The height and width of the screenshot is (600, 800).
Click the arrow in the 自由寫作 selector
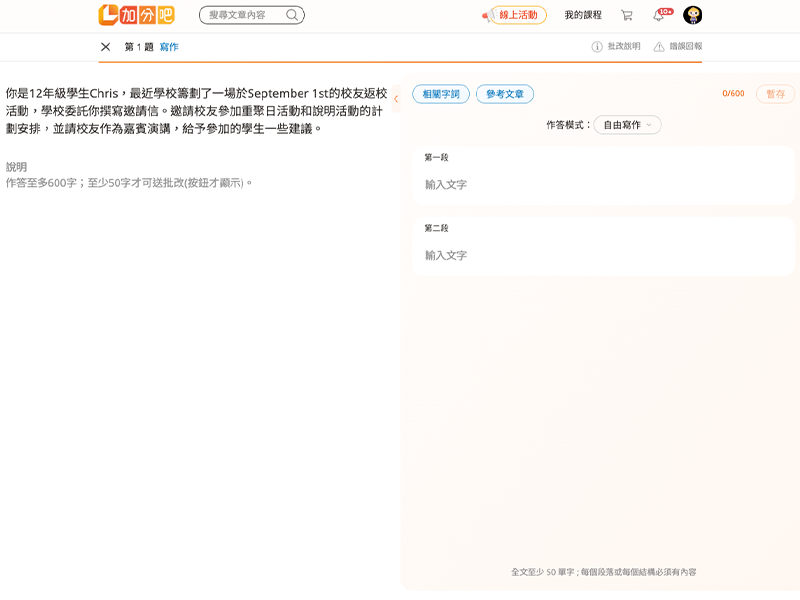click(x=649, y=125)
